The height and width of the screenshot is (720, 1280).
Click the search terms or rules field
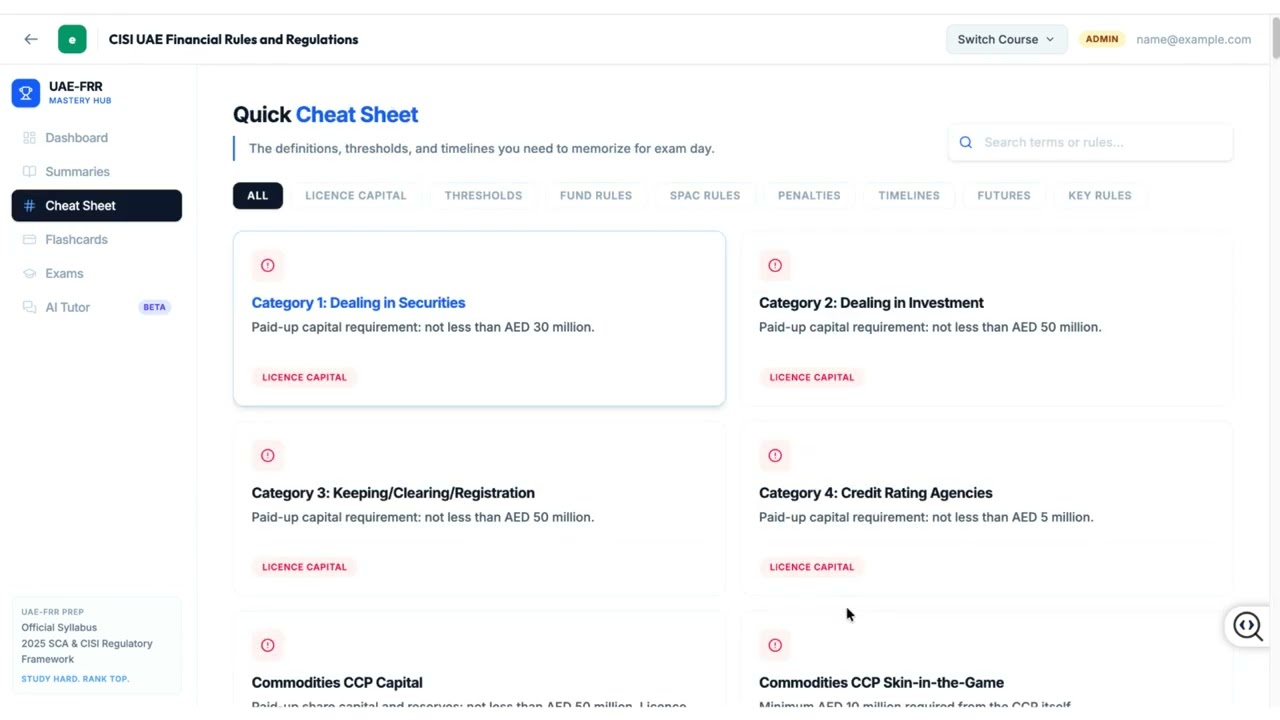pyautogui.click(x=1100, y=142)
